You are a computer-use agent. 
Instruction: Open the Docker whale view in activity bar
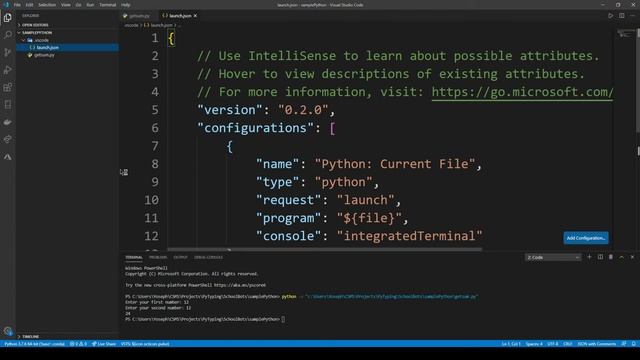click(8, 122)
